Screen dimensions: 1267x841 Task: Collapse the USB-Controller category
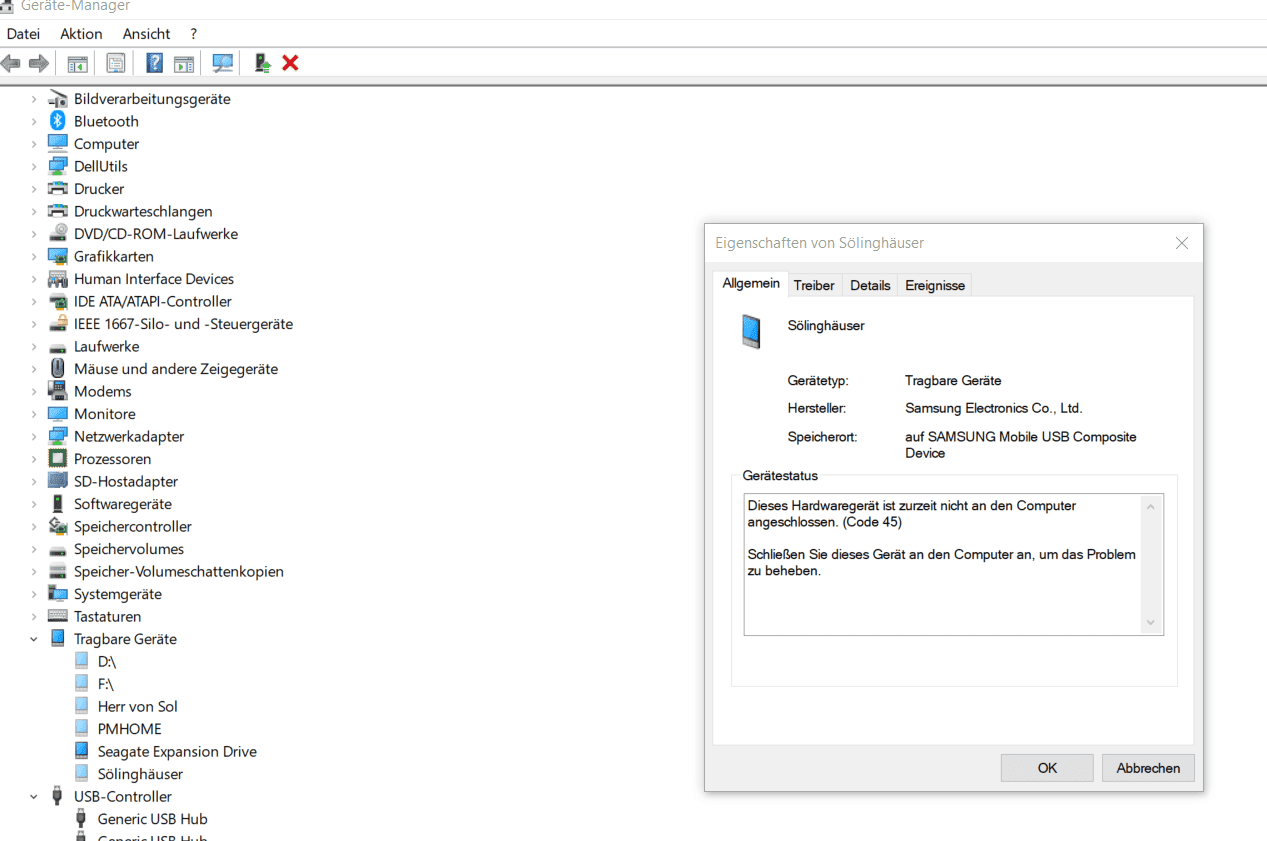click(33, 797)
